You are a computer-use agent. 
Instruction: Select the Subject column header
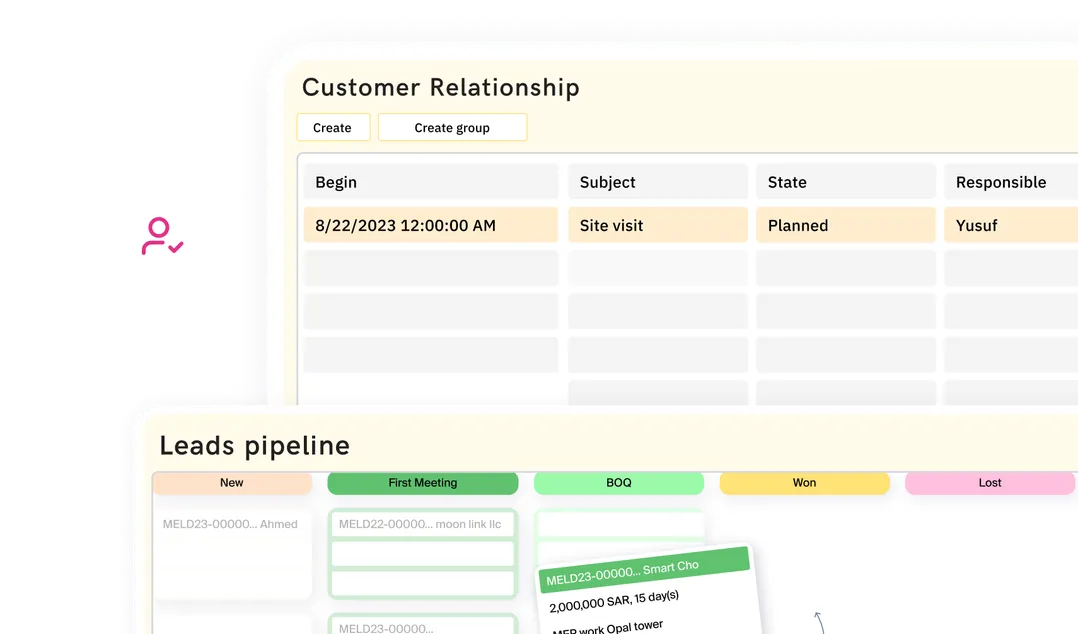click(658, 182)
